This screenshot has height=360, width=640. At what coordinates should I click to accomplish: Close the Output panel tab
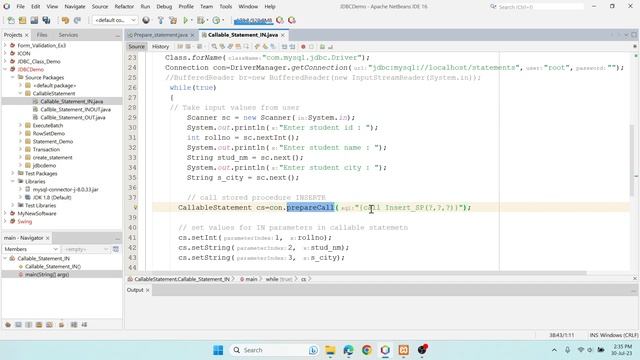click(148, 290)
